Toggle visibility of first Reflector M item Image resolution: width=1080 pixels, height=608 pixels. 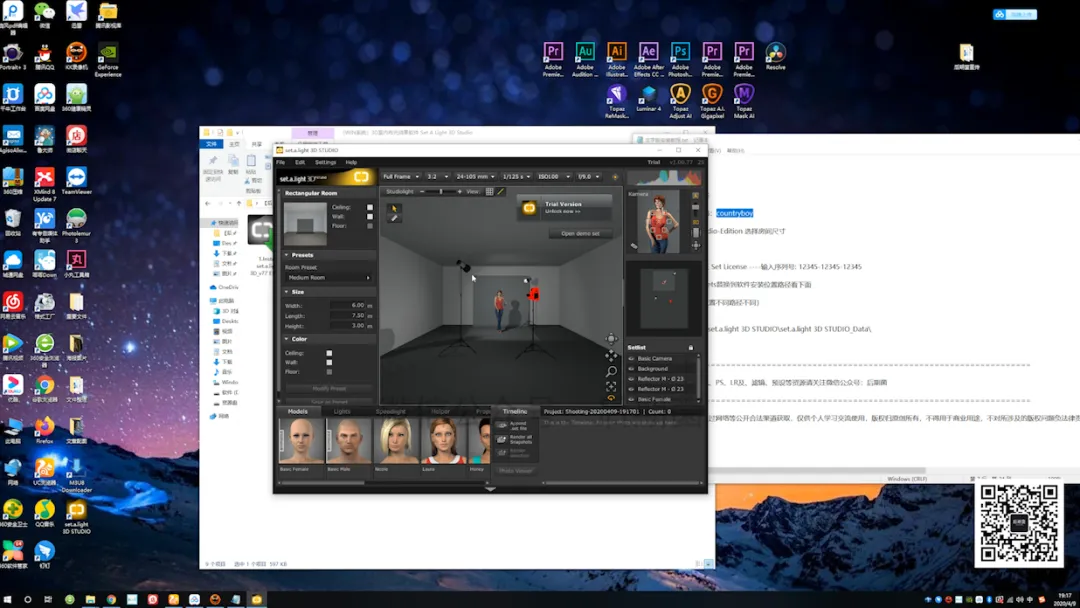click(632, 379)
